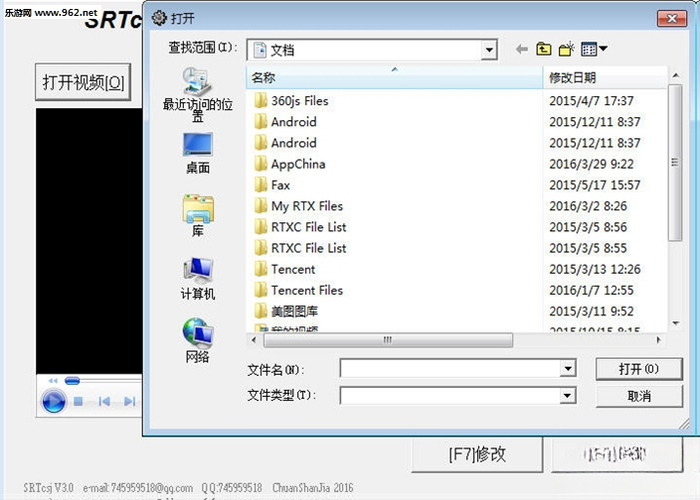The height and width of the screenshot is (500, 700).
Task: Sort by 名称 column header
Action: coord(394,77)
